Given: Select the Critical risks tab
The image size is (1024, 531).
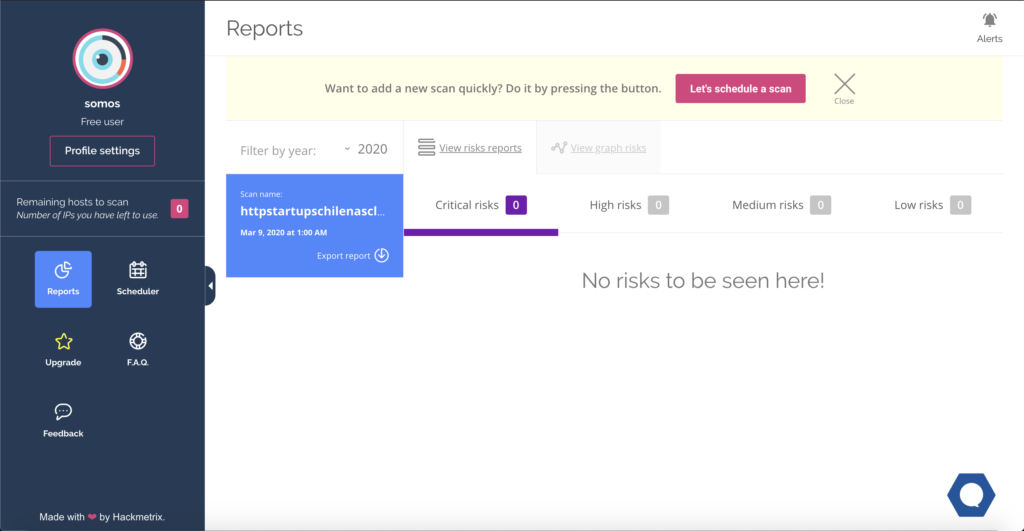Looking at the screenshot, I should pyautogui.click(x=480, y=205).
